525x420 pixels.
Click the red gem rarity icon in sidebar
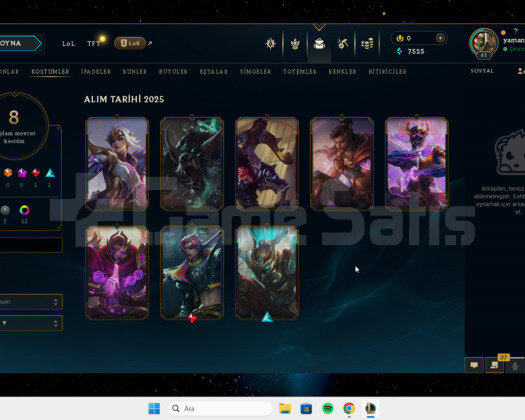coord(35,173)
